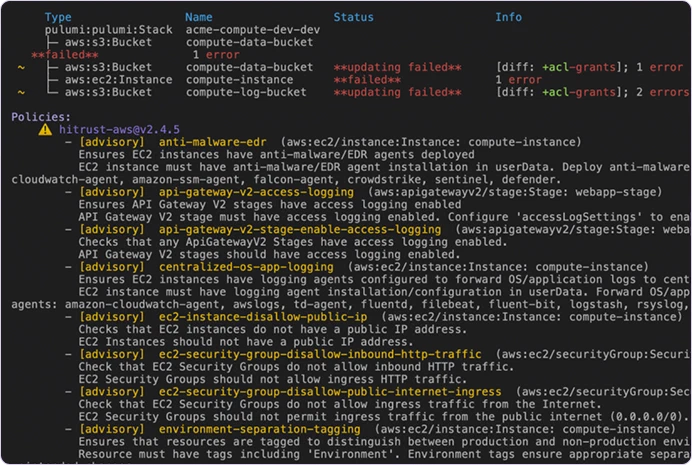Select the aws:ec2:Instance type entry
Screen dimensions: 692x465
click(118, 80)
